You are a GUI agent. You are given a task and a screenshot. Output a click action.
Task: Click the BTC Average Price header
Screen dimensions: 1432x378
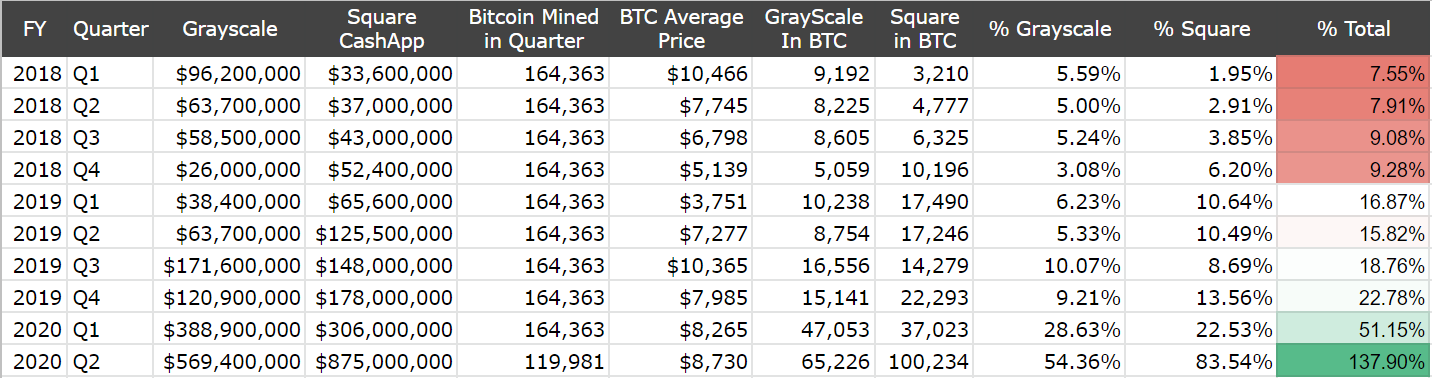(x=681, y=29)
